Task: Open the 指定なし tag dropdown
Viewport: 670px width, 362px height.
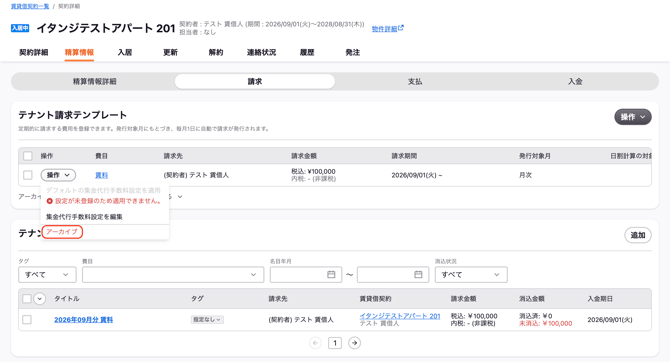Action: [x=207, y=319]
